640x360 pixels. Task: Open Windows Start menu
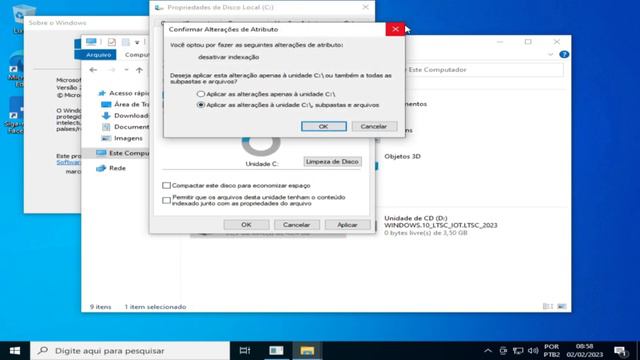point(15,351)
